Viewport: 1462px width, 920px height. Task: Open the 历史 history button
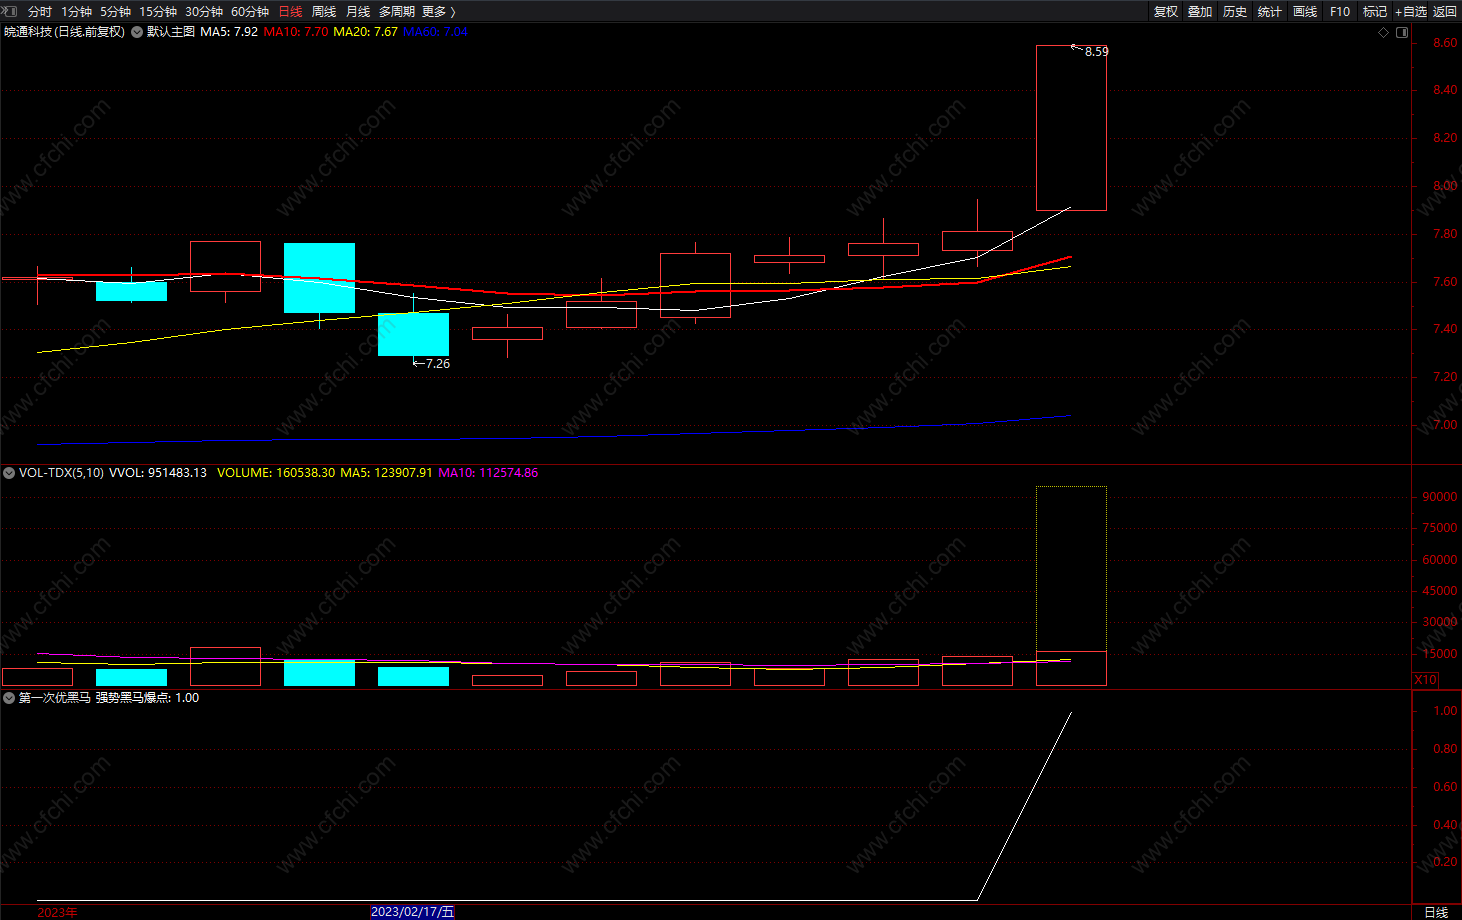[x=1235, y=11]
